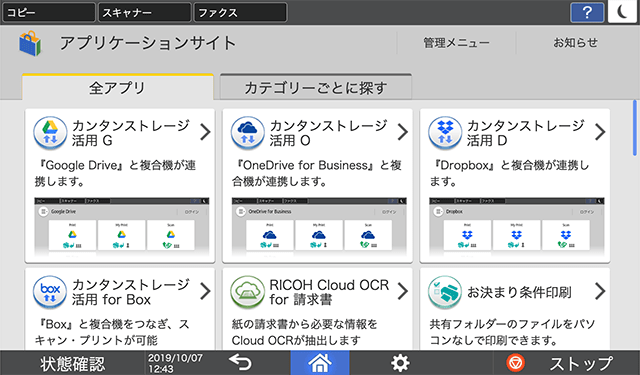Screen dimensions: 640x375
Task: Expand カンタンストレージ活用 G with its chevron
Action: [x=205, y=132]
